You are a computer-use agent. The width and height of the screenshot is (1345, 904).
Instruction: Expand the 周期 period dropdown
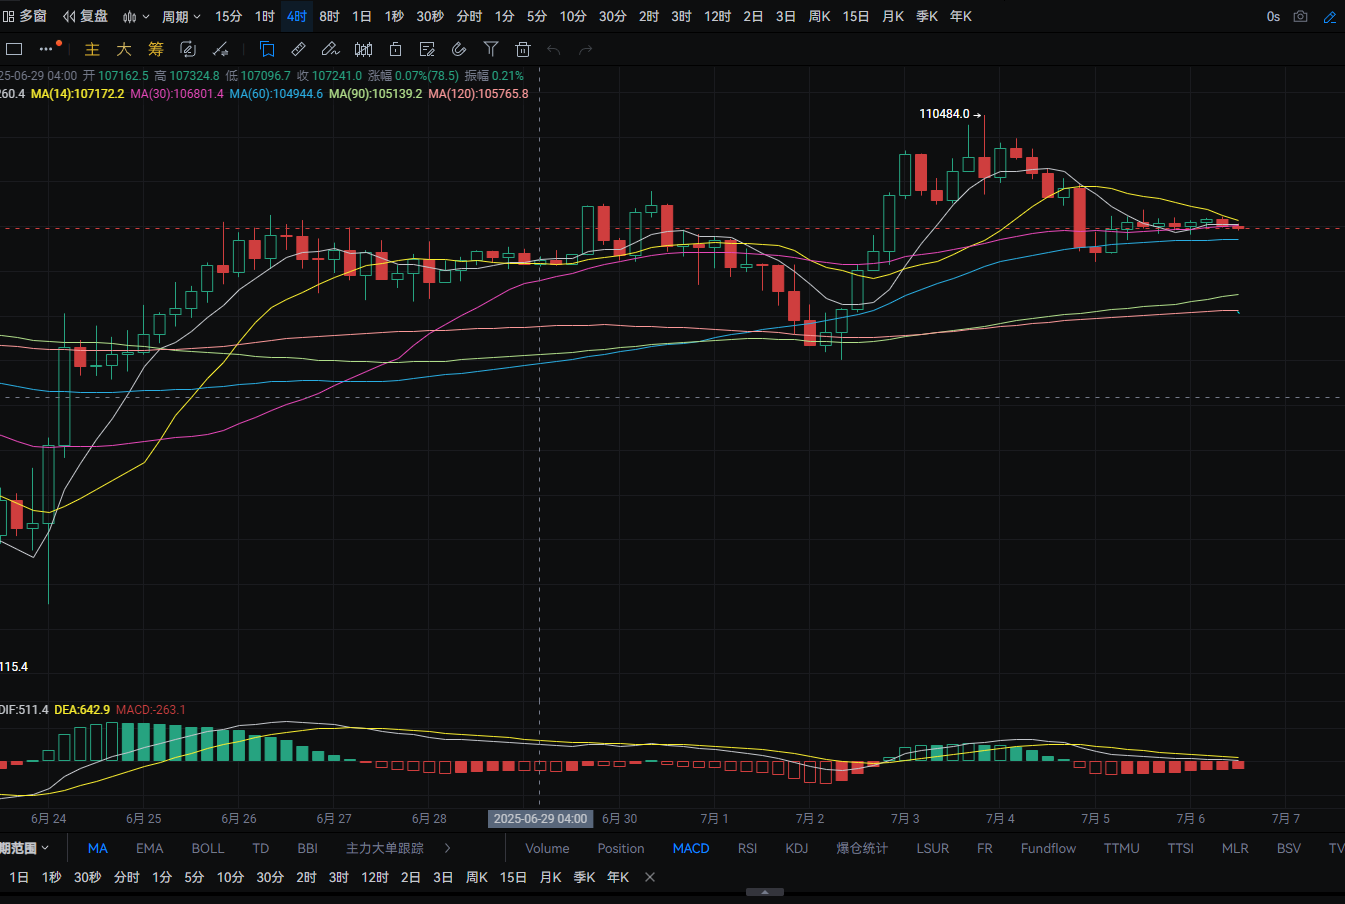point(181,16)
